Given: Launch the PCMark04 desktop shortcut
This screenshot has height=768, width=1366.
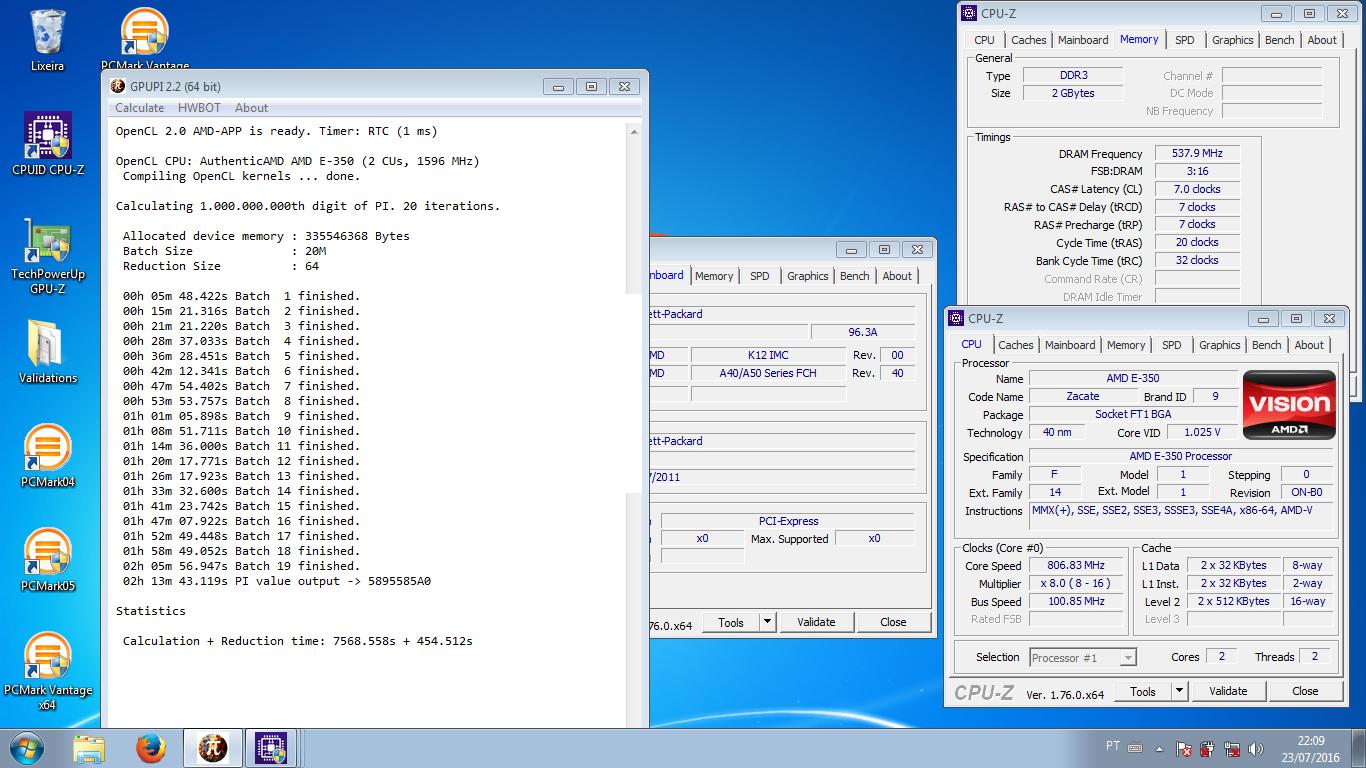Looking at the screenshot, I should pyautogui.click(x=47, y=456).
